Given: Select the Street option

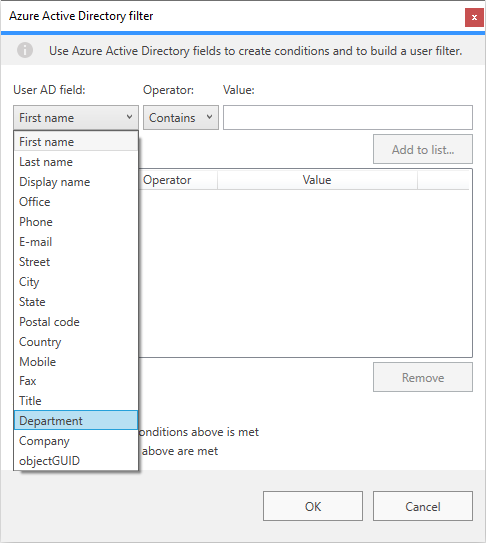Looking at the screenshot, I should 76,262.
